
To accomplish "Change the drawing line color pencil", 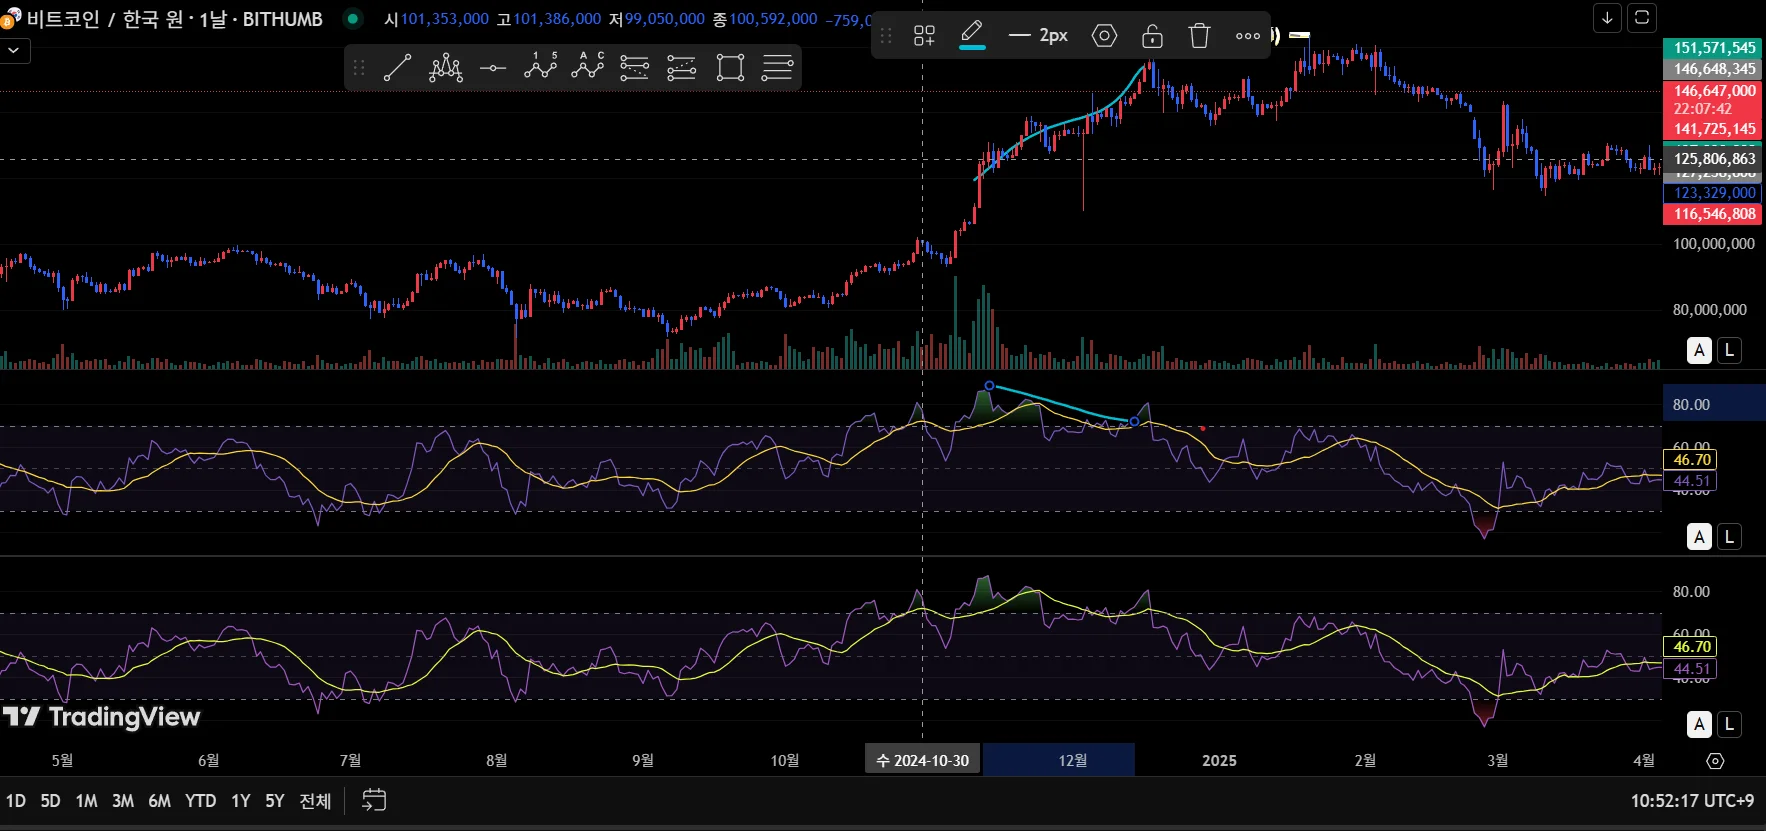I will pyautogui.click(x=972, y=36).
